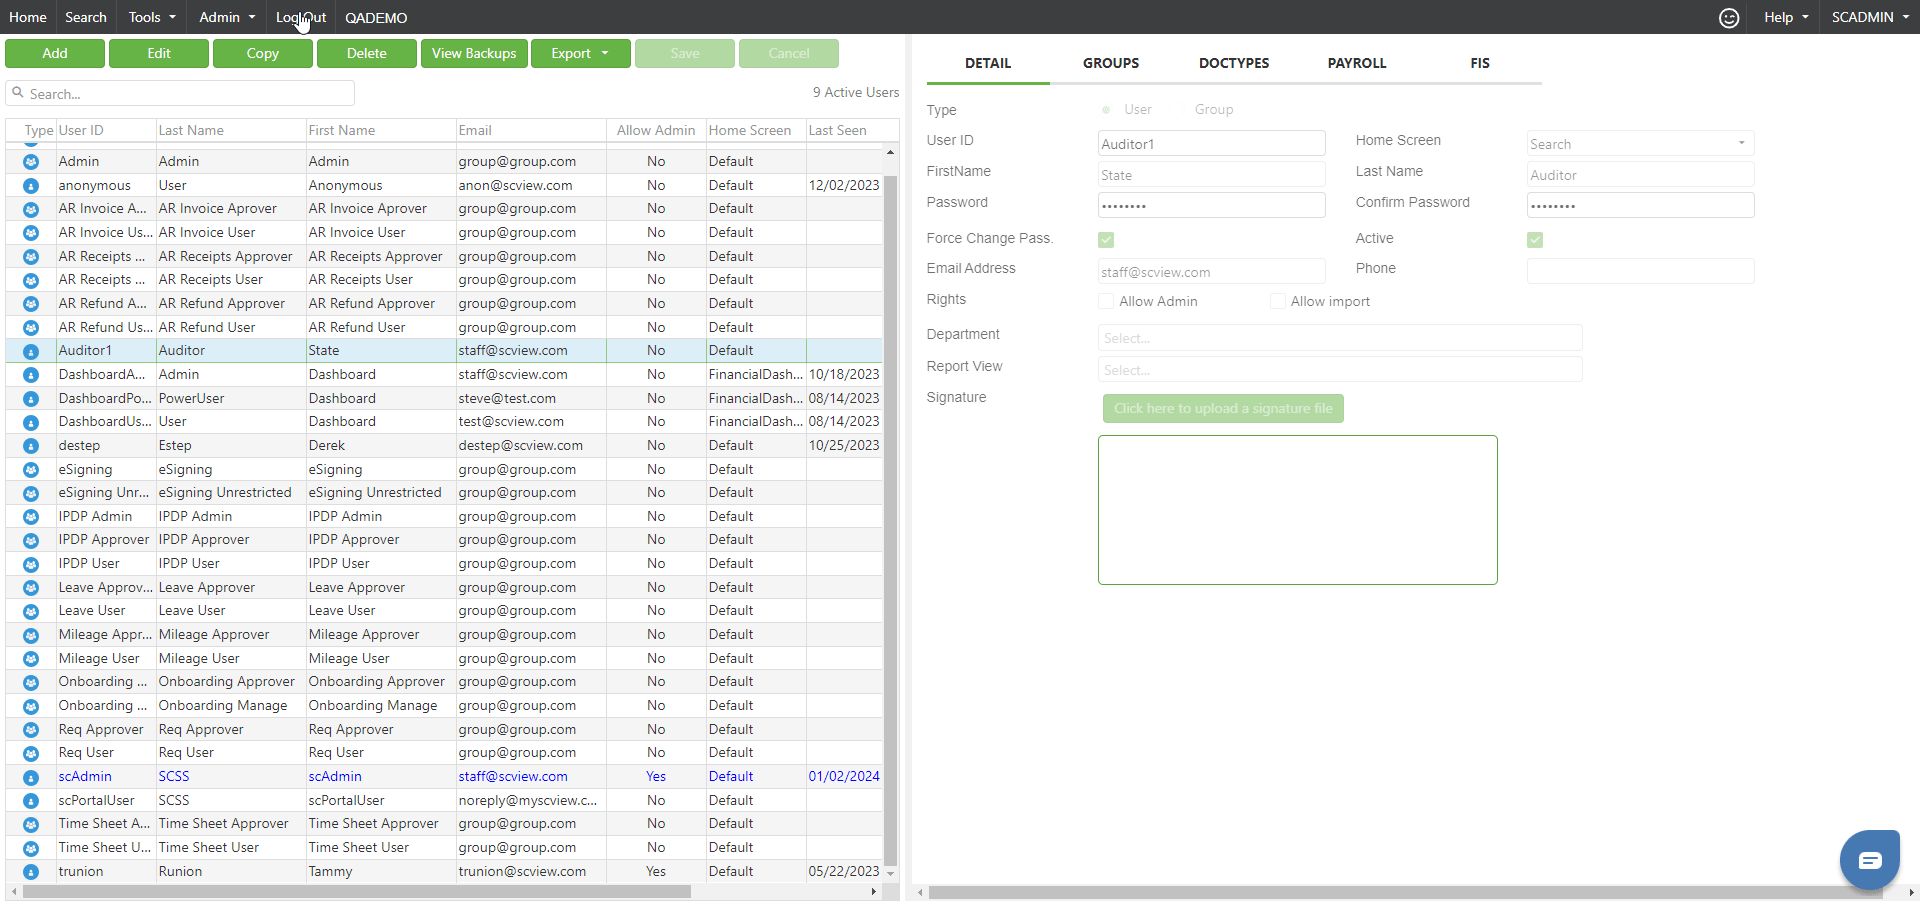The width and height of the screenshot is (1920, 911).
Task: Switch to the FIS tab
Action: (x=1480, y=63)
